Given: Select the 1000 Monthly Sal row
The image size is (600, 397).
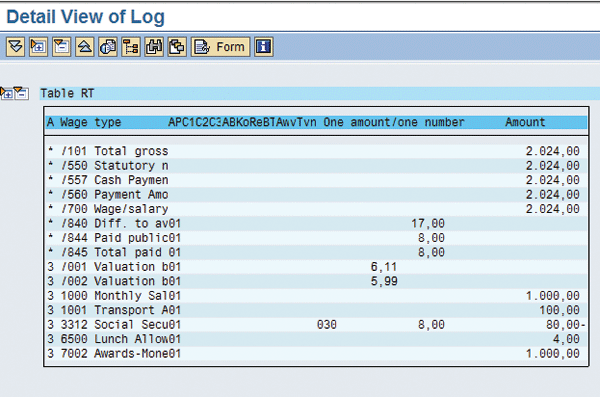Looking at the screenshot, I should pos(316,296).
